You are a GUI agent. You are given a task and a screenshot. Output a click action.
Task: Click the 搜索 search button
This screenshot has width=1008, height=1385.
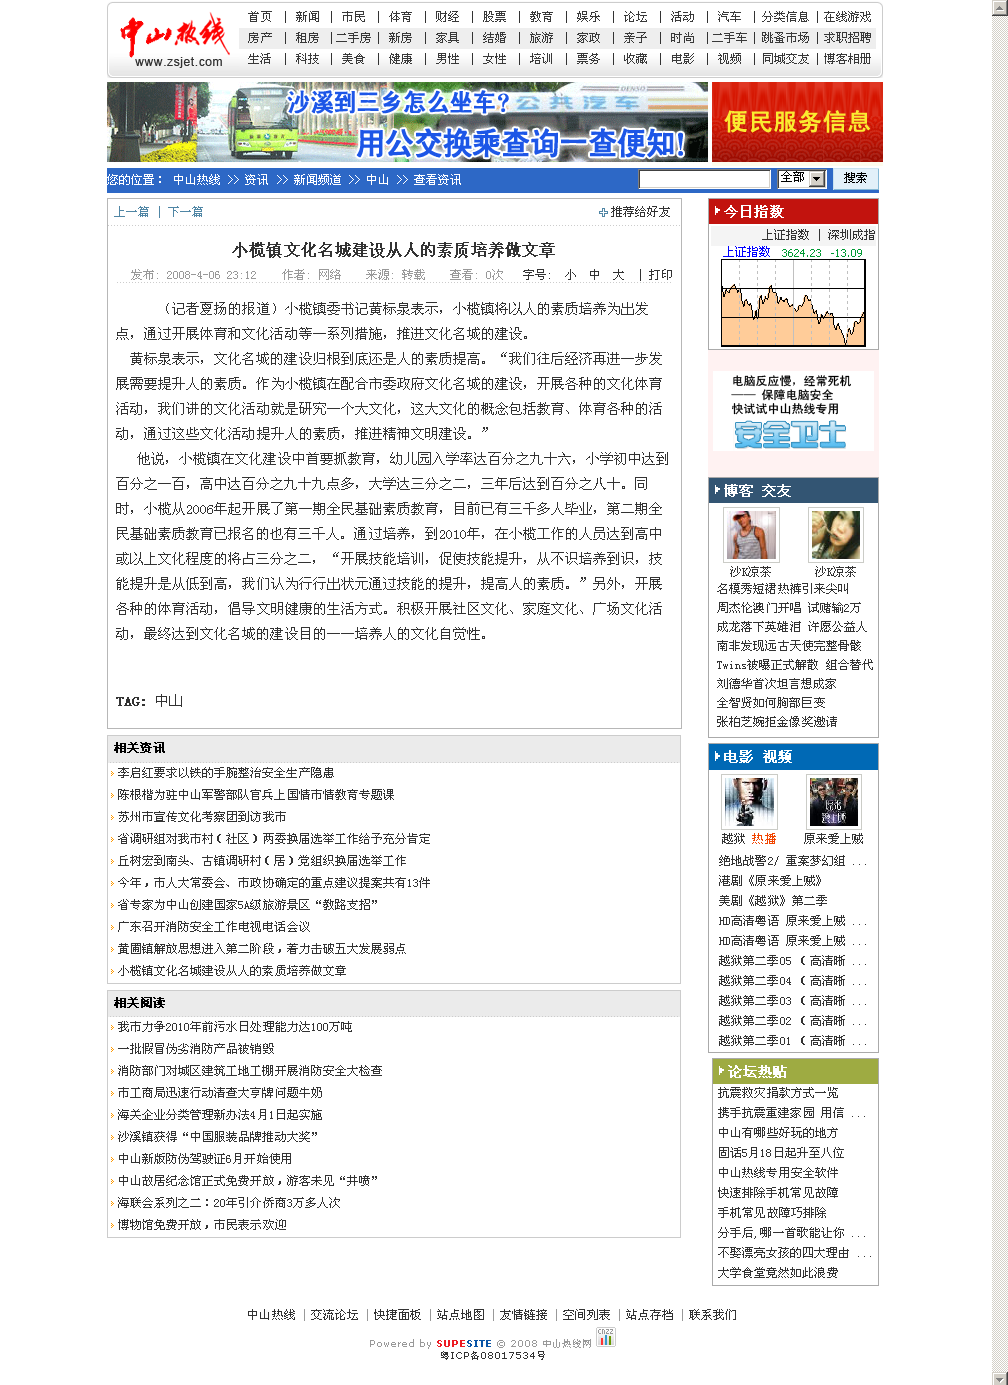[x=855, y=178]
